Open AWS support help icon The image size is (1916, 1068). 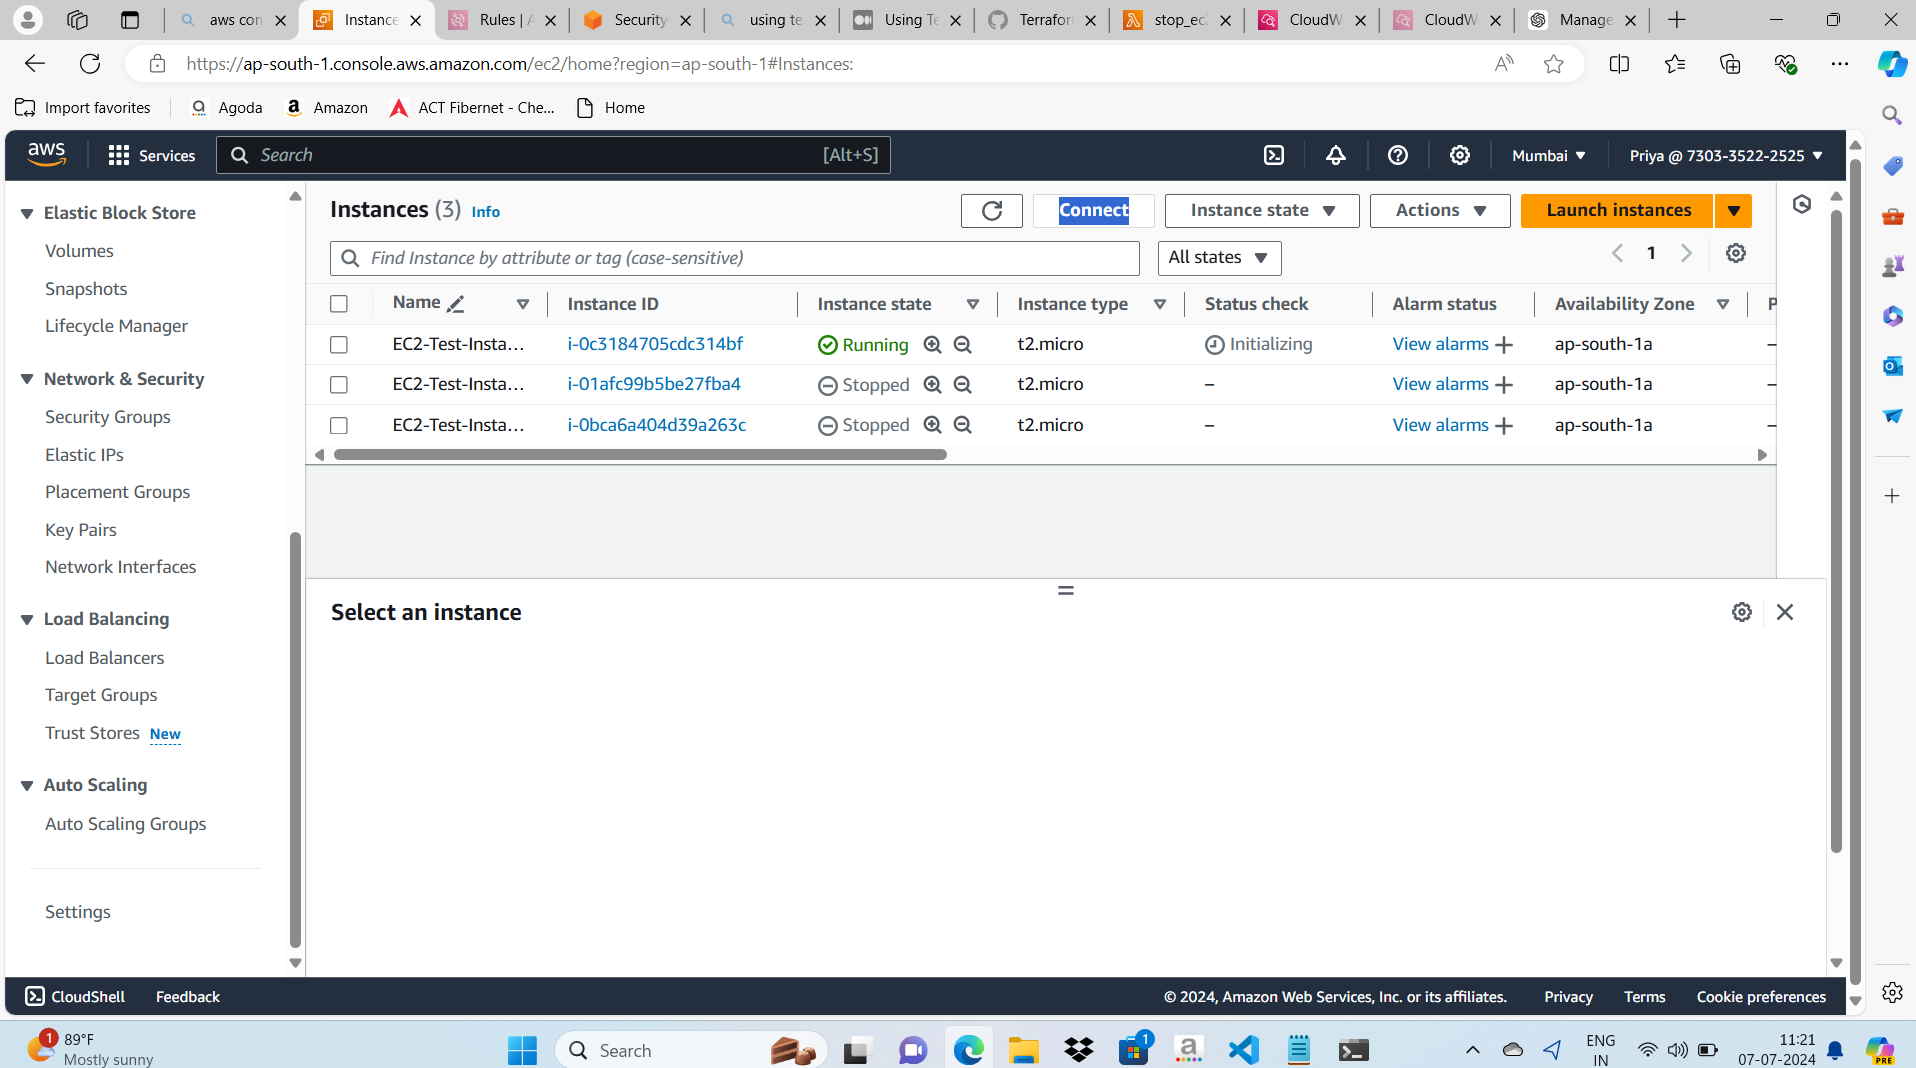[1398, 155]
